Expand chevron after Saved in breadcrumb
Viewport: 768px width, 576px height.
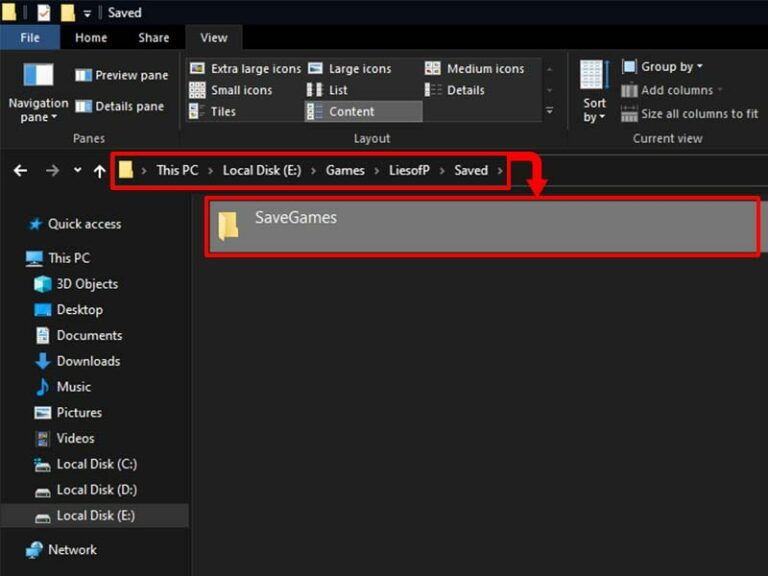point(500,171)
